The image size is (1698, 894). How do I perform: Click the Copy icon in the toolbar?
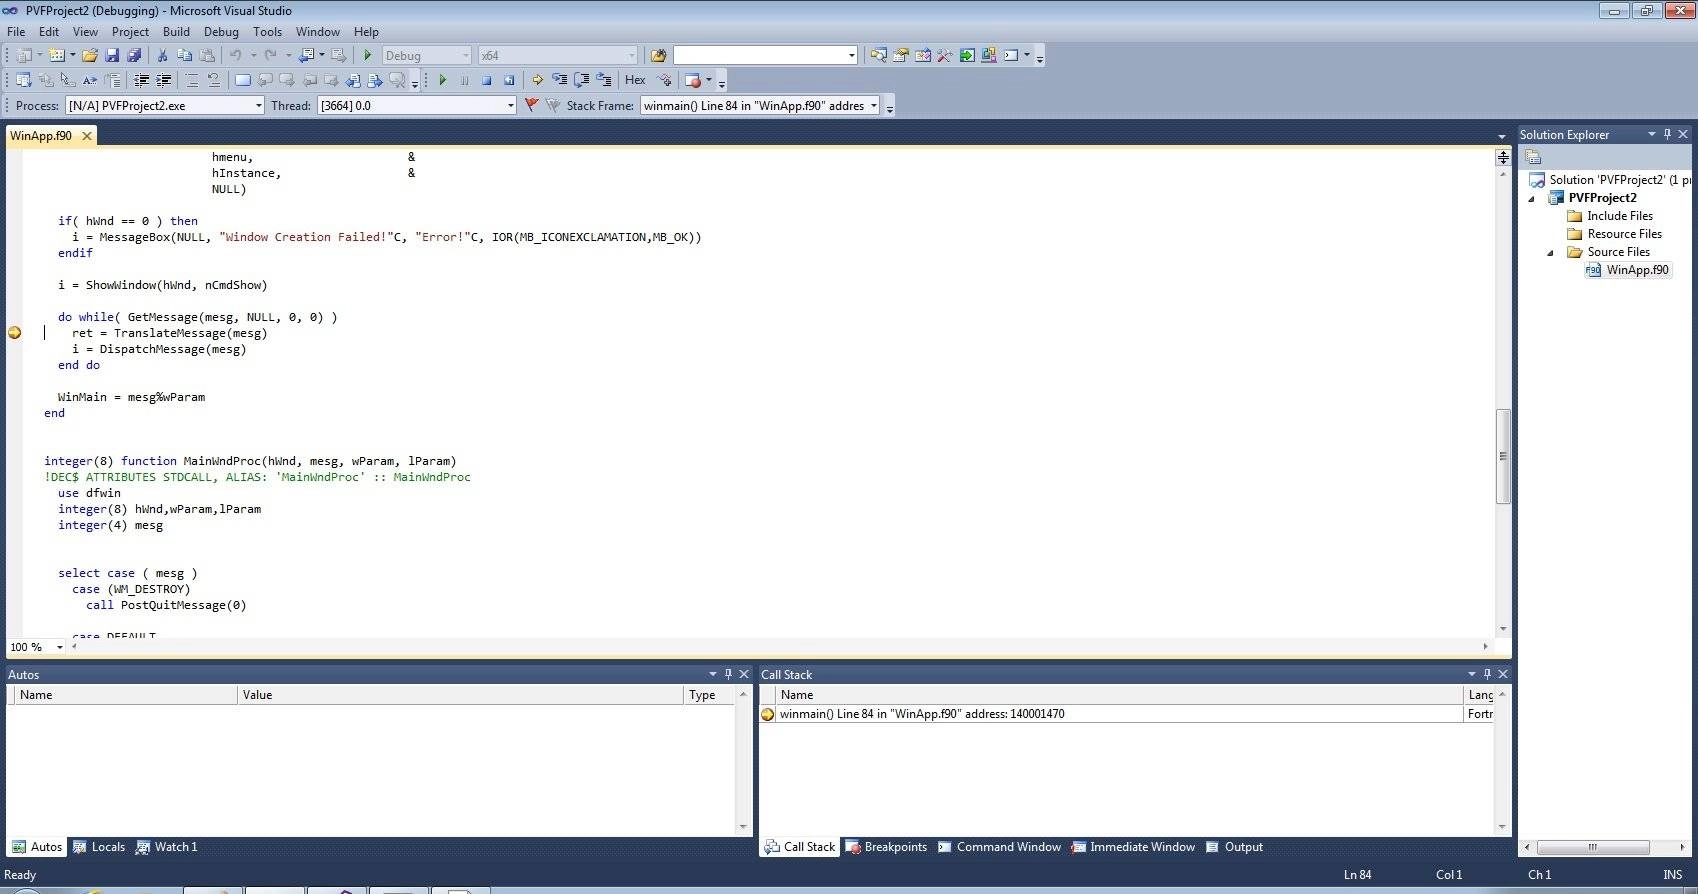(184, 56)
